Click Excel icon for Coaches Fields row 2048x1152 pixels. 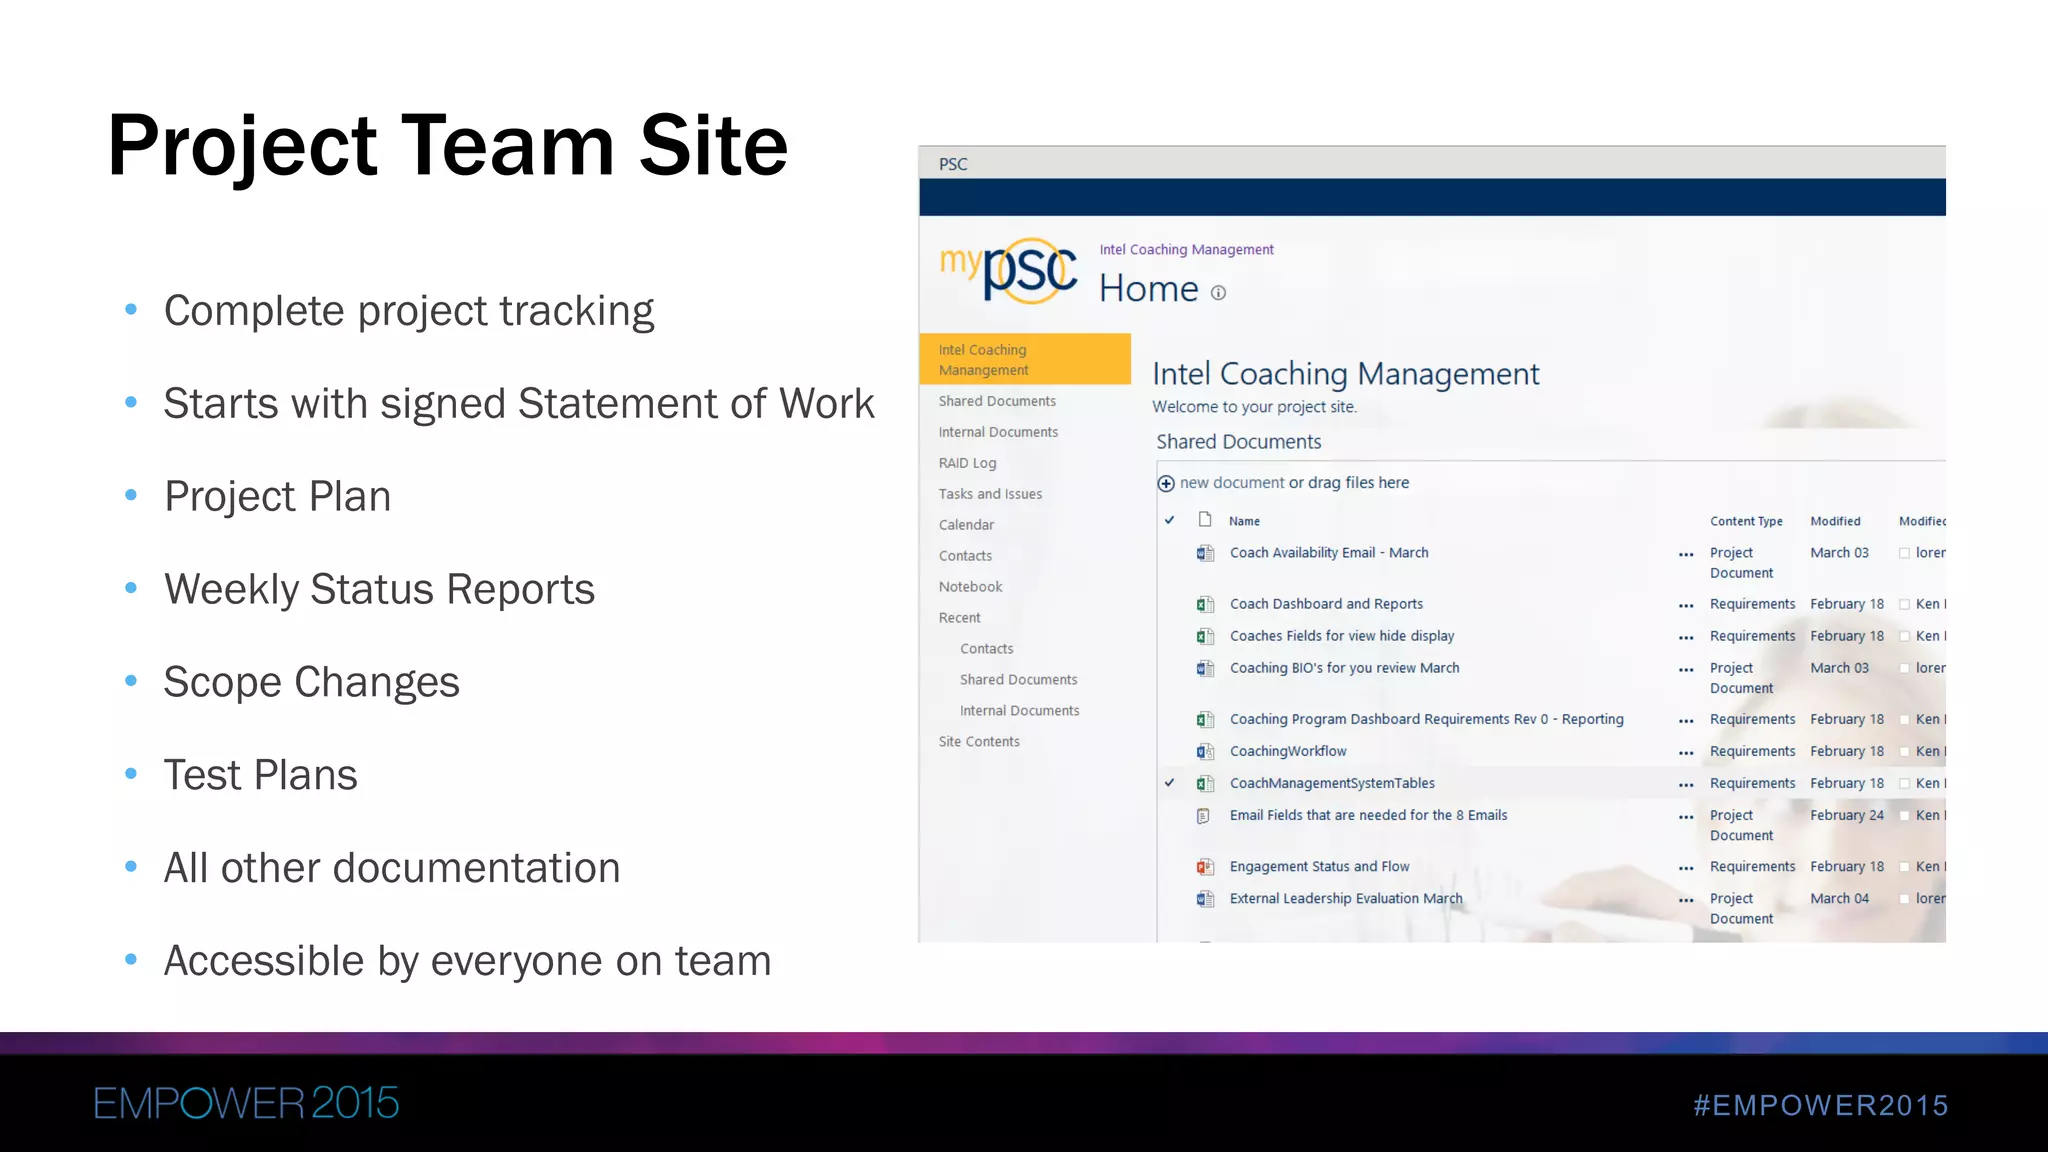click(1206, 636)
